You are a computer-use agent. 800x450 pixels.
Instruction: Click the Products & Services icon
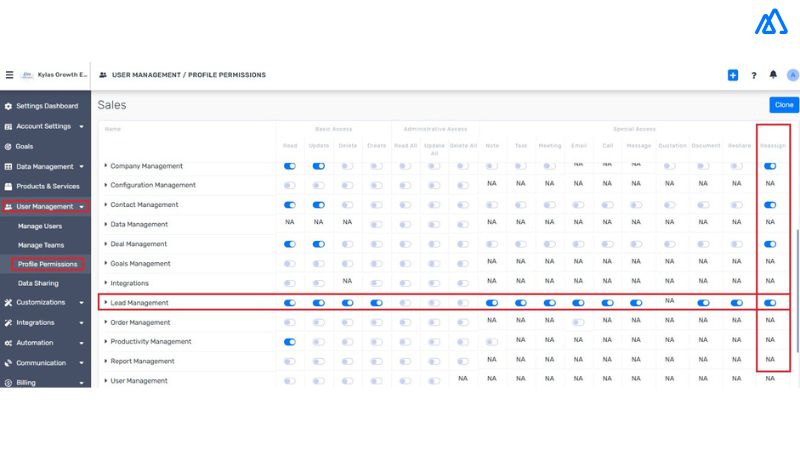(x=8, y=186)
